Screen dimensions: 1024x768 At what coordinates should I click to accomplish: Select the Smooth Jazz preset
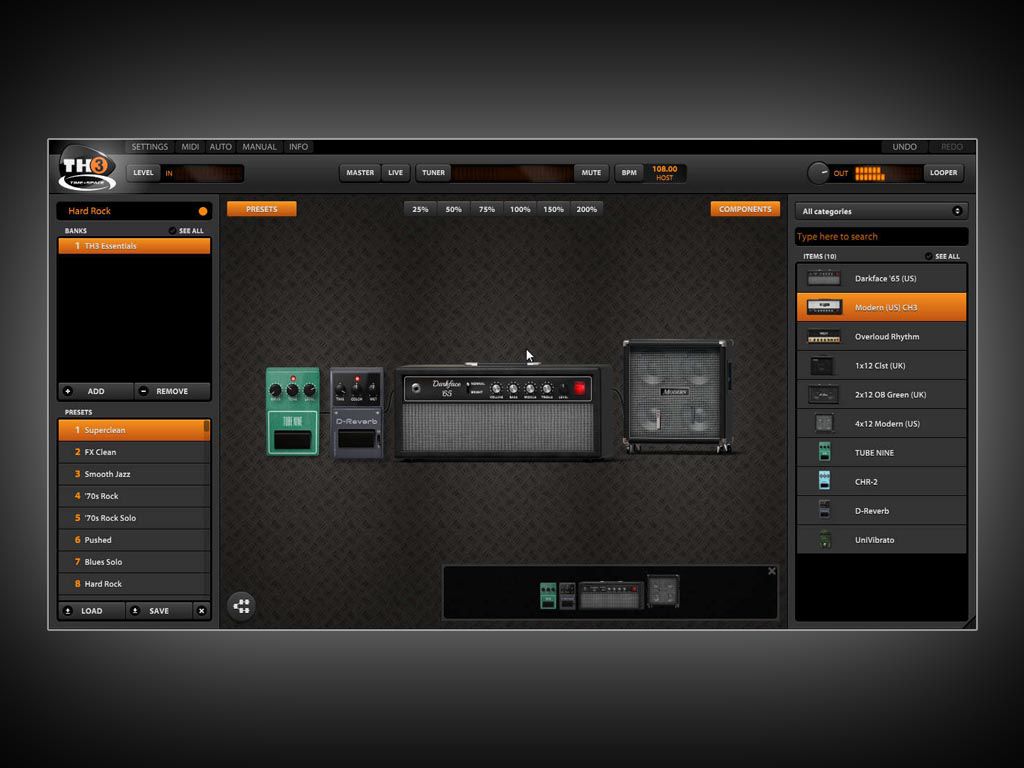134,474
